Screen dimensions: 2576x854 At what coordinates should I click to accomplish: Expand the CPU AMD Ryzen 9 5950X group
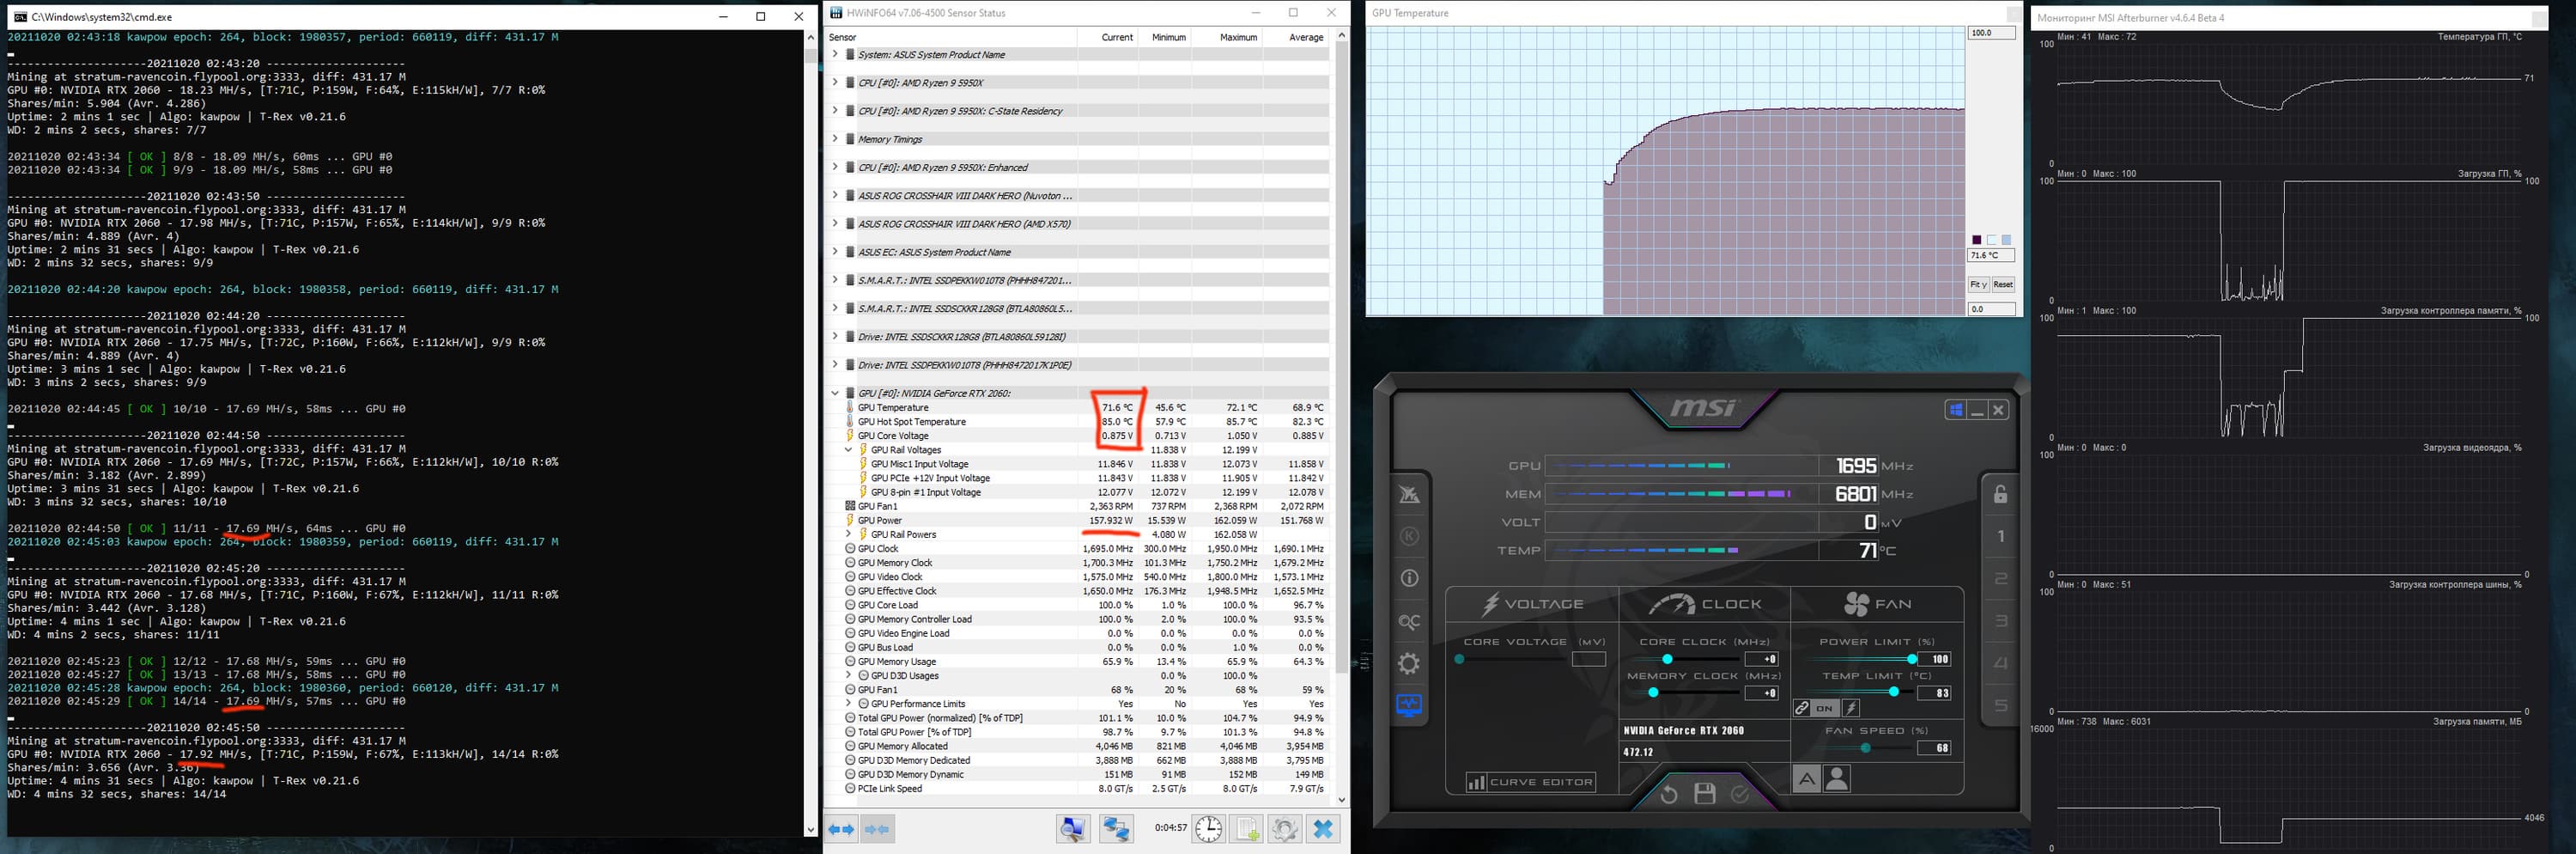[x=835, y=83]
